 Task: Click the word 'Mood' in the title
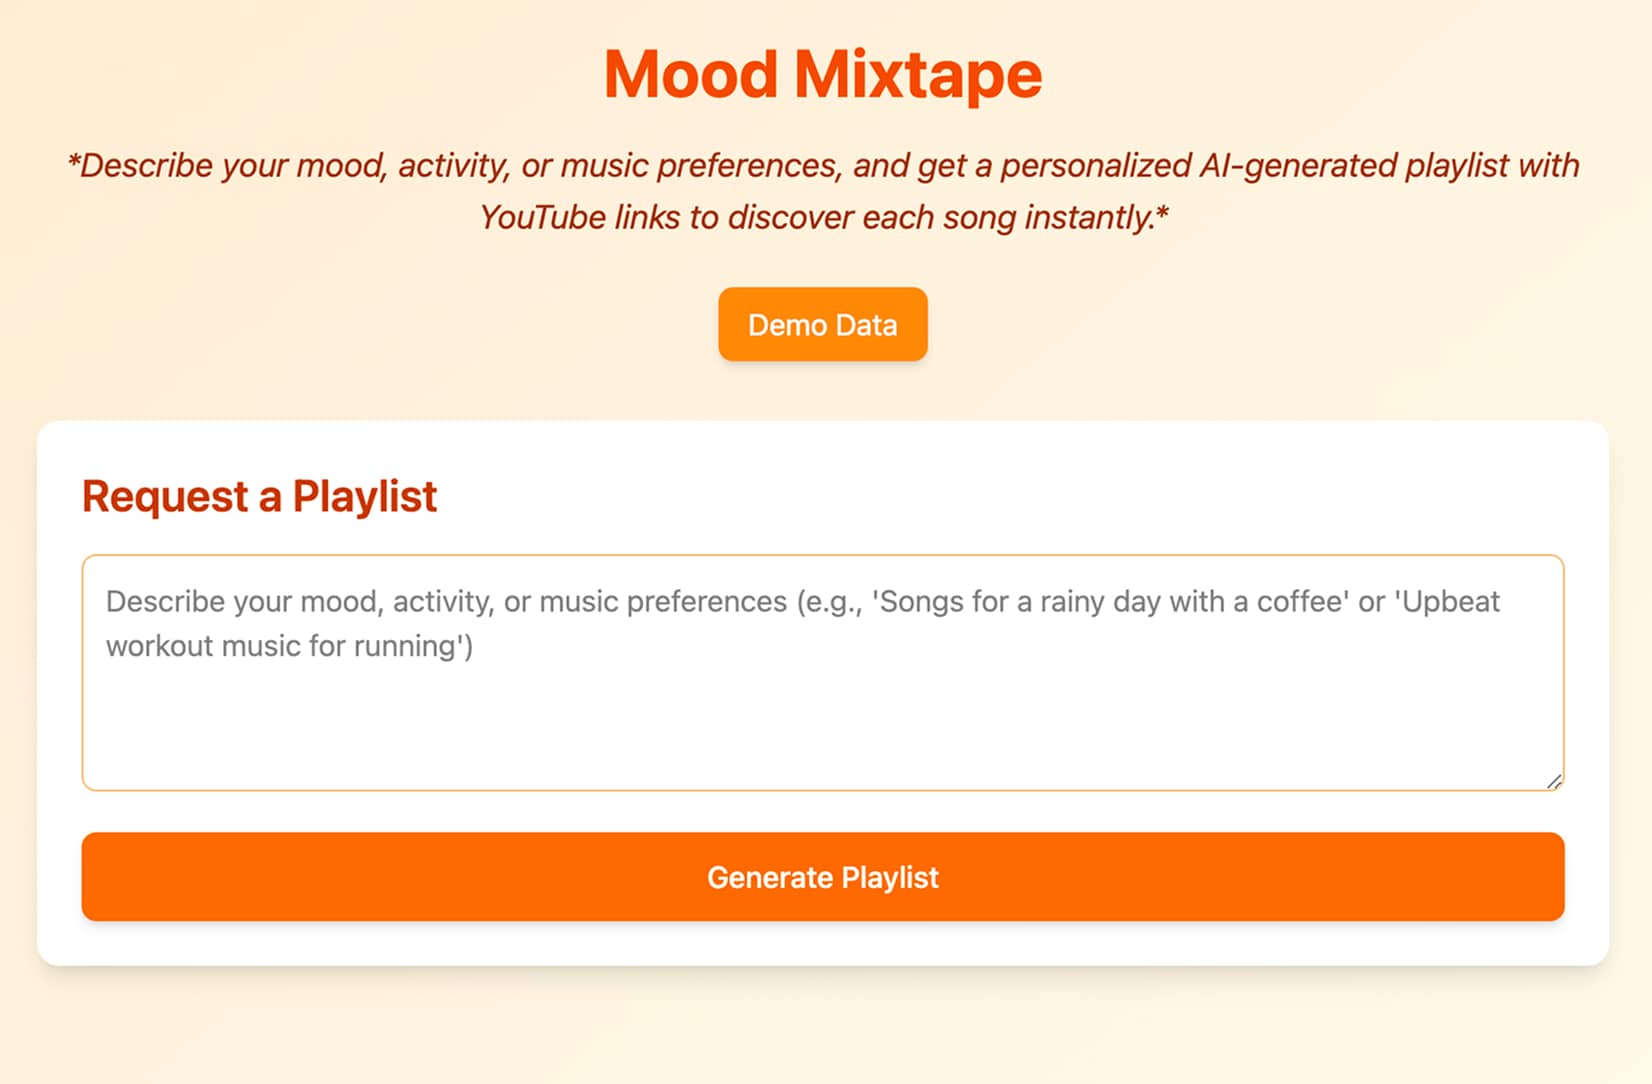[x=691, y=75]
